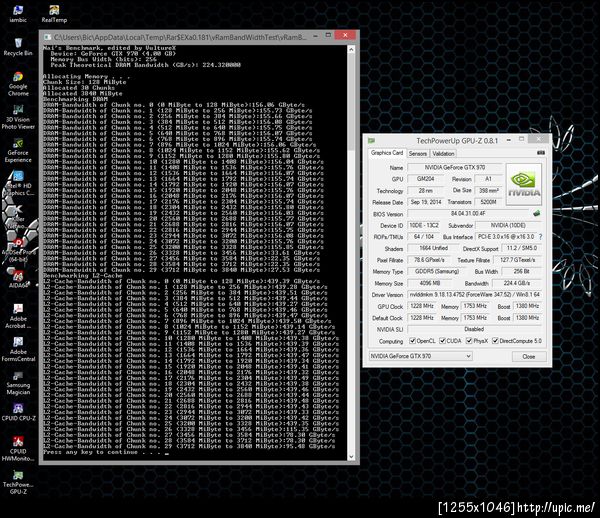This screenshot has width=600, height=518.
Task: Click the Release Date value Sep 19, 2014
Action: point(426,202)
